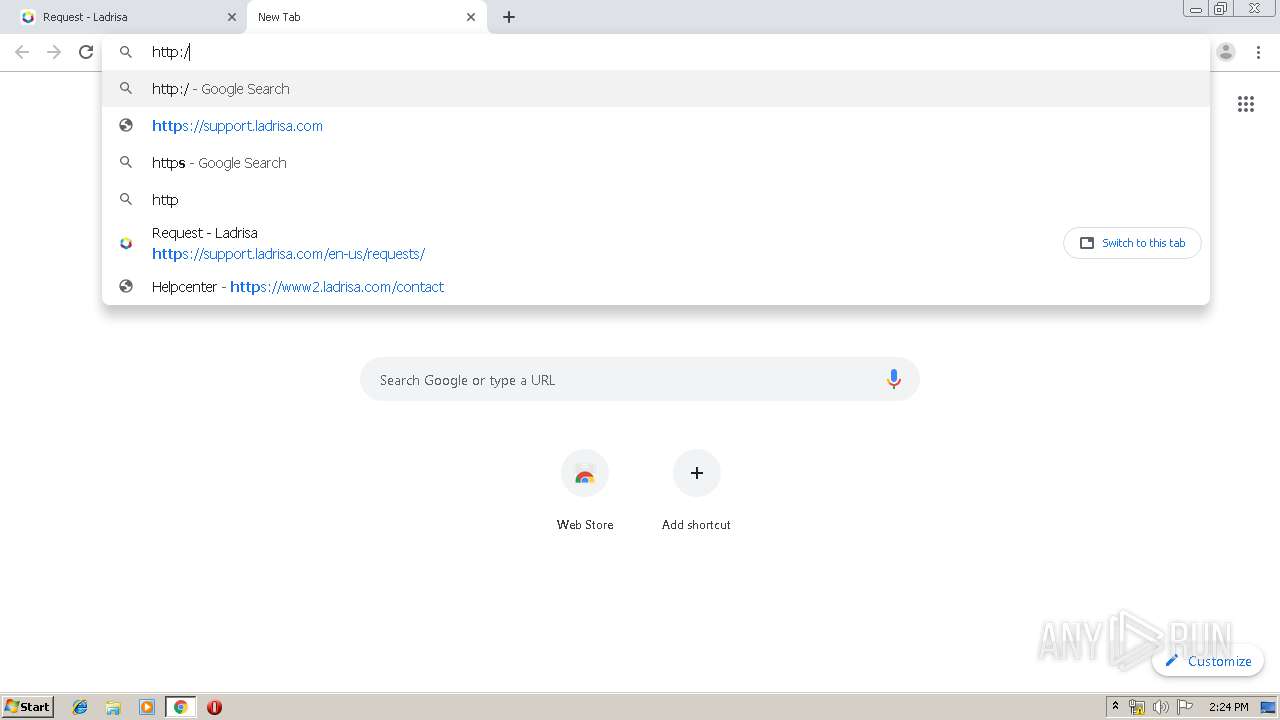This screenshot has width=1280, height=720.
Task: Open Helpcenter www2.ladrisa.com/contact suggestion
Action: point(656,287)
